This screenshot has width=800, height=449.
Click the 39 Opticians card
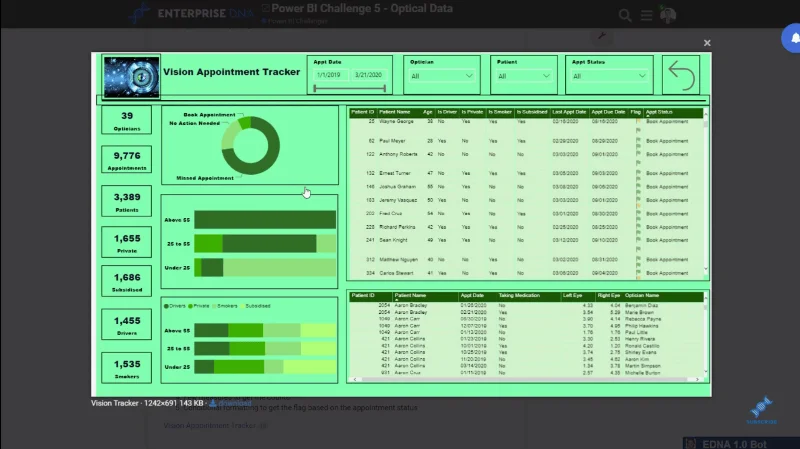tap(127, 120)
